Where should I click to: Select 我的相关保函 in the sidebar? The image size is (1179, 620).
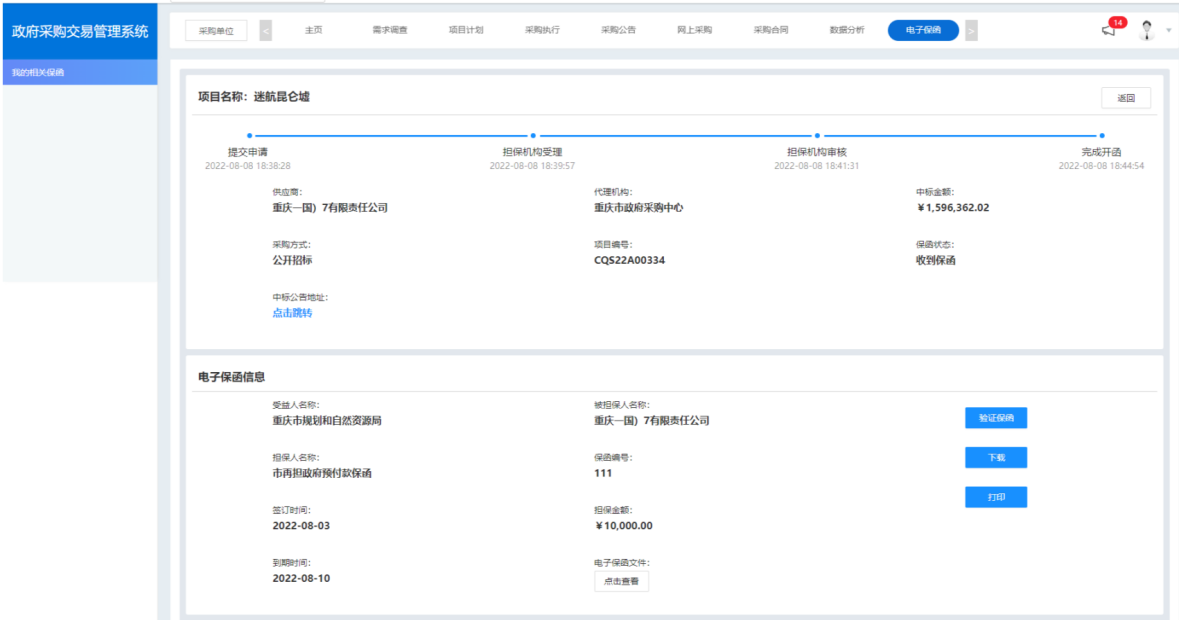coord(38,72)
